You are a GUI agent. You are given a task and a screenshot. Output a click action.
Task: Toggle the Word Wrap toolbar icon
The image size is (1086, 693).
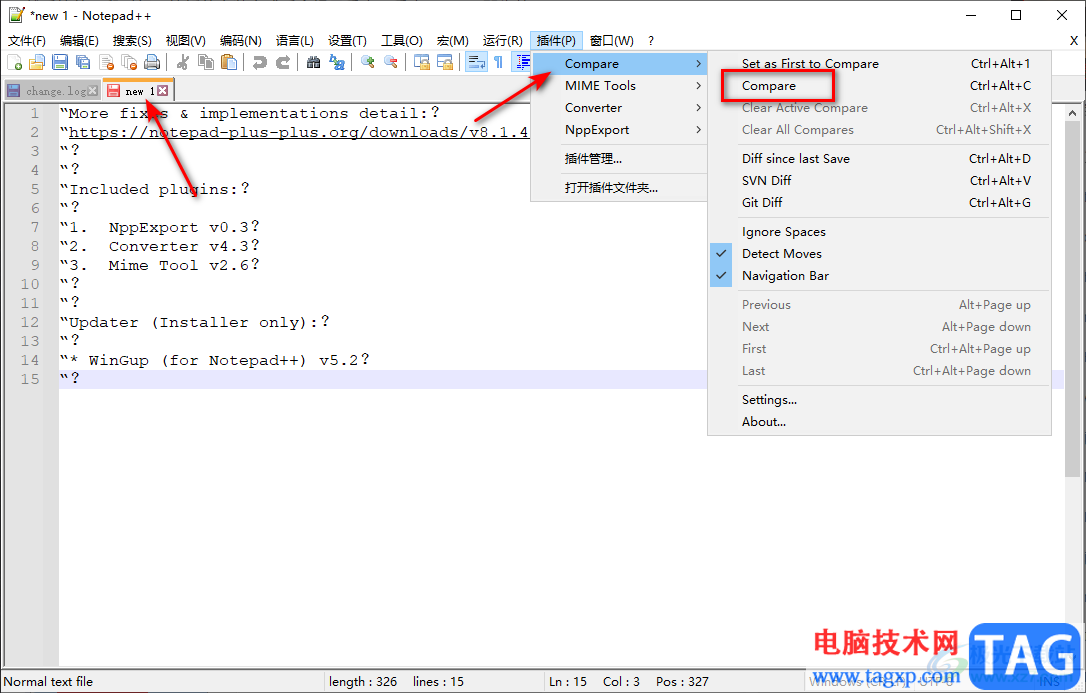(476, 63)
